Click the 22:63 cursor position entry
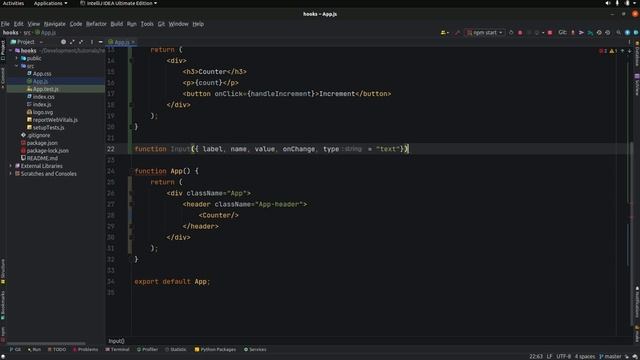Viewport: 640px width, 360px height. point(536,356)
